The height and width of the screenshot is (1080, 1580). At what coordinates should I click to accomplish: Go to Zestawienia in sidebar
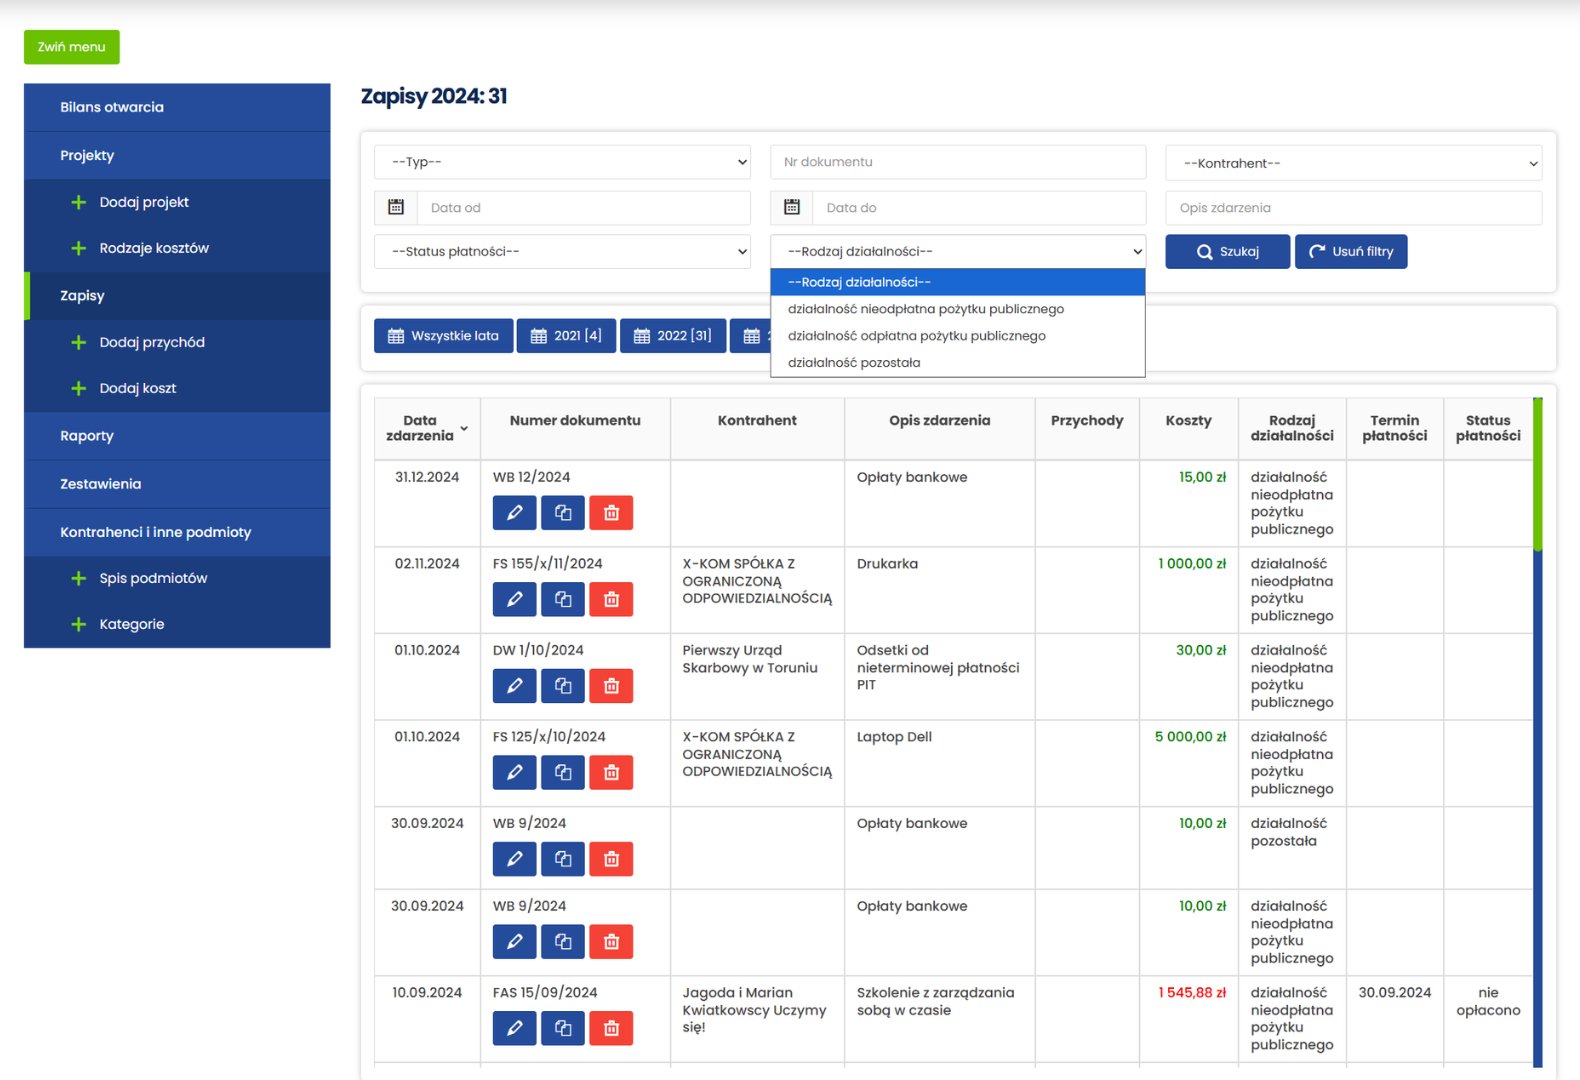(x=100, y=484)
